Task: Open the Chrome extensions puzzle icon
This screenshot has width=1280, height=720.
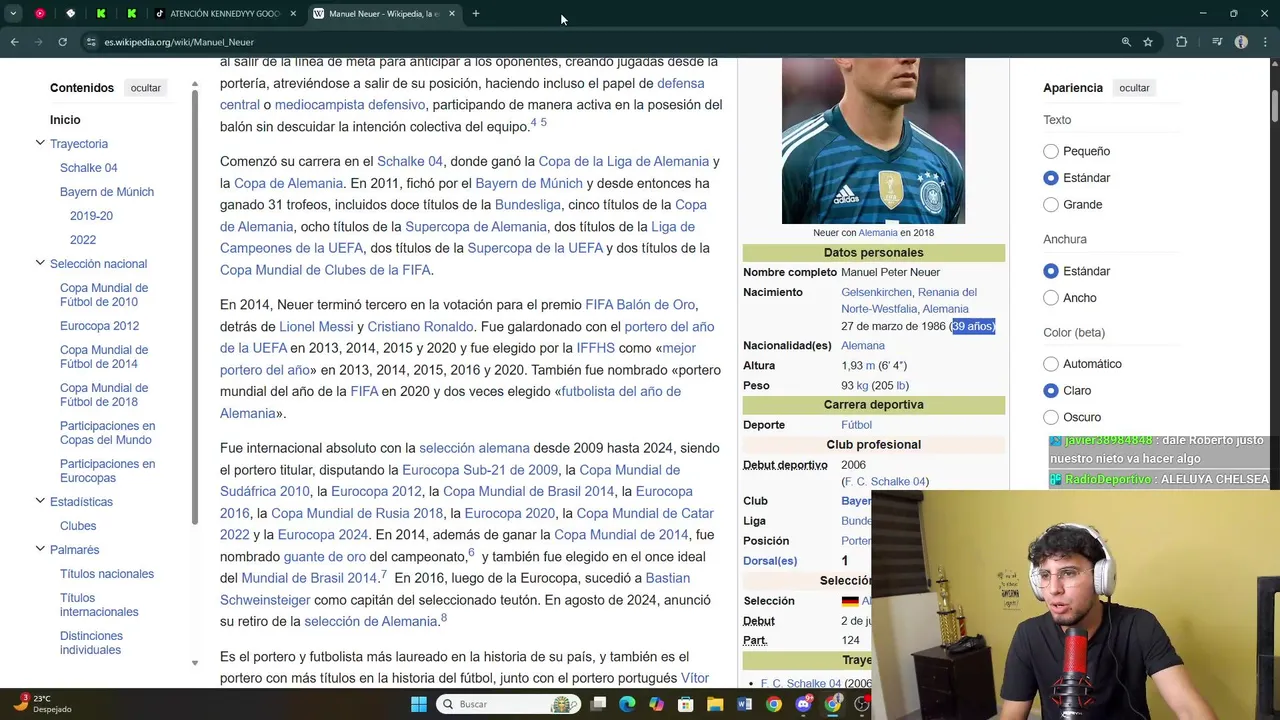Action: tap(1182, 42)
